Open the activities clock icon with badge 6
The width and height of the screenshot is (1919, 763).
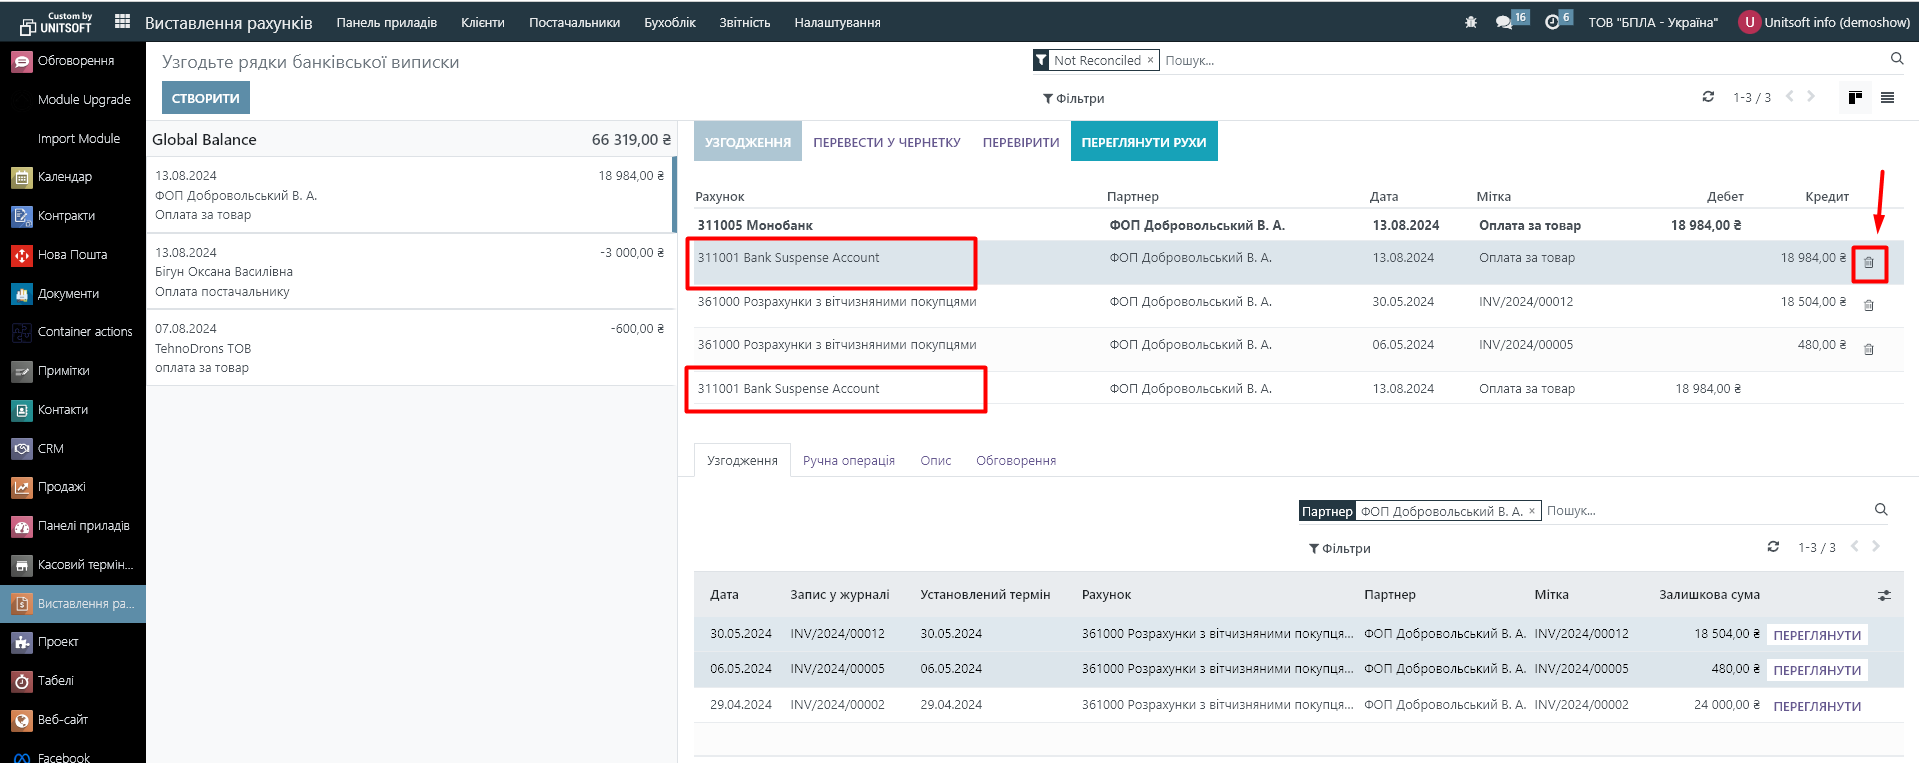(x=1552, y=22)
